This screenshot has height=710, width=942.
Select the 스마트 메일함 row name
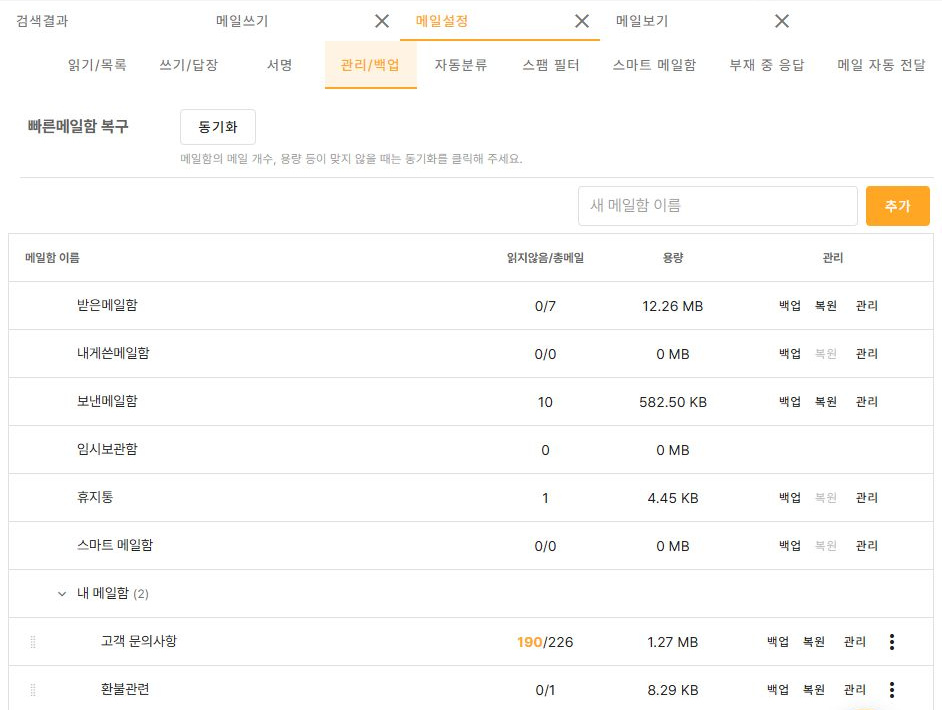115,545
